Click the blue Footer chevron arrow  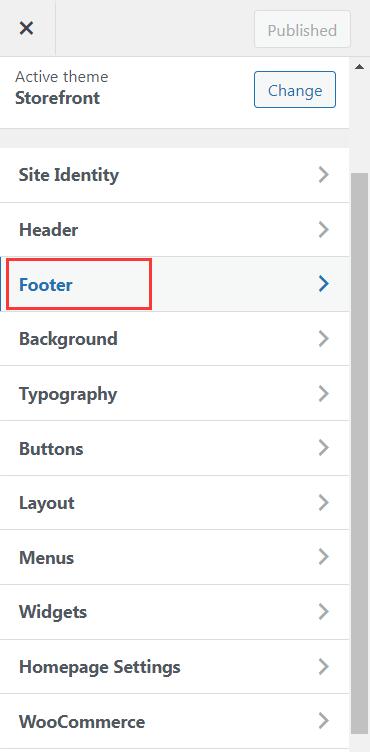pos(324,284)
